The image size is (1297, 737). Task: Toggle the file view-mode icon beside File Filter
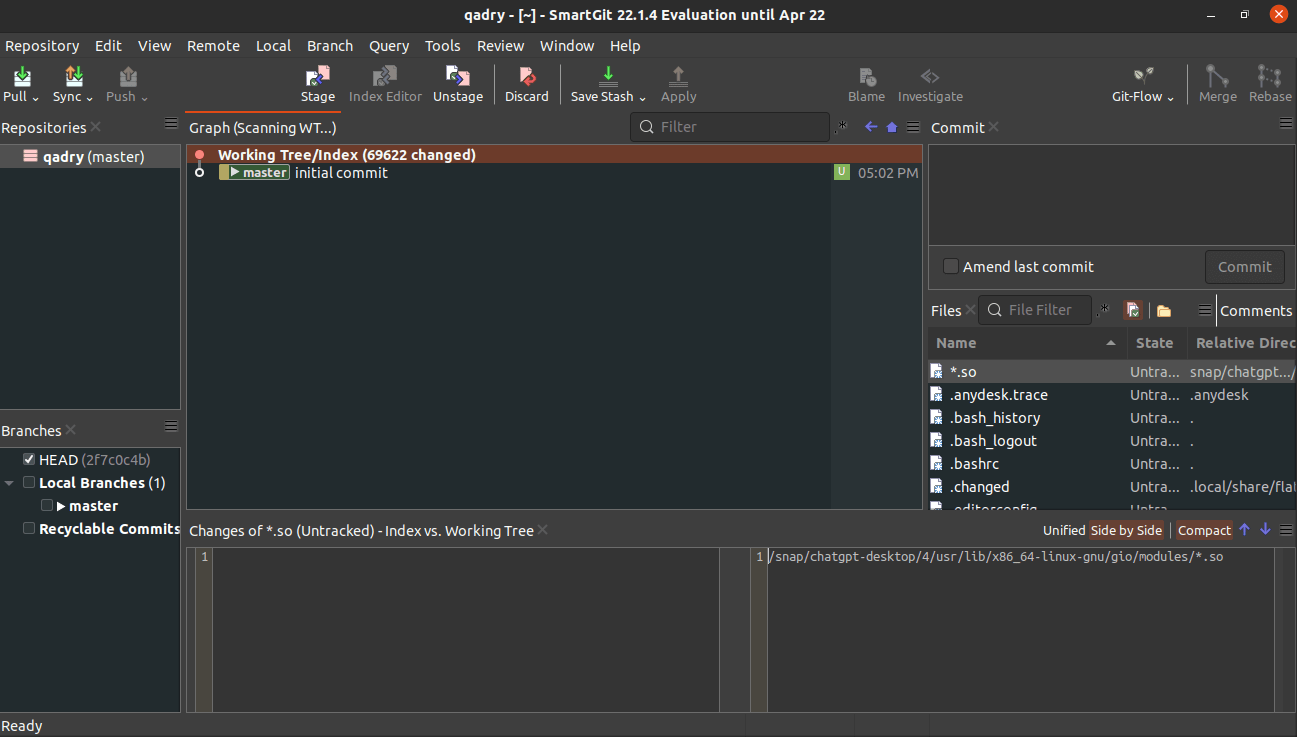1133,310
